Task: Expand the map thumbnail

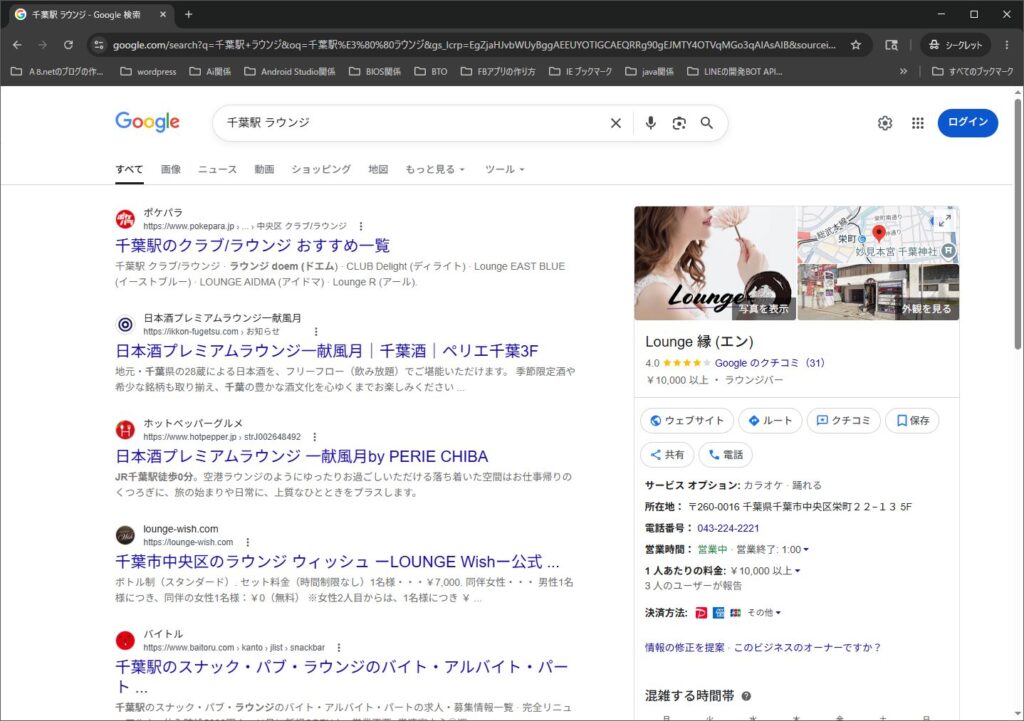Action: pyautogui.click(x=944, y=221)
